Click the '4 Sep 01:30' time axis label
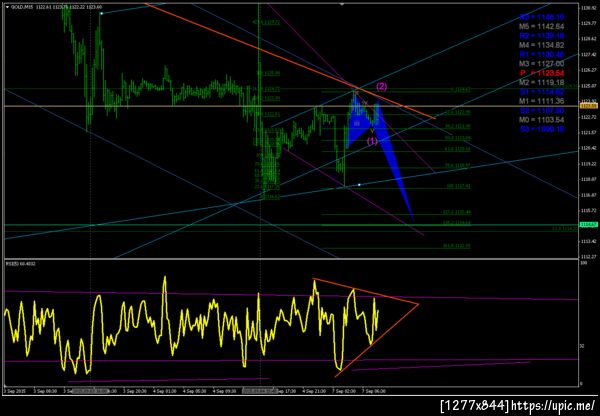The width and height of the screenshot is (600, 416). tap(166, 391)
